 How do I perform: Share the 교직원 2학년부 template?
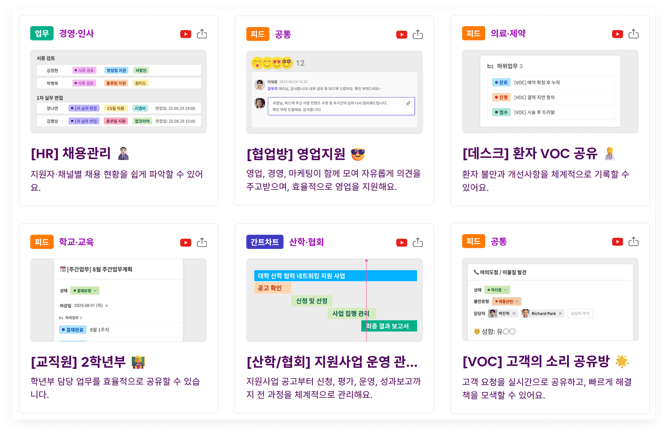pos(202,242)
